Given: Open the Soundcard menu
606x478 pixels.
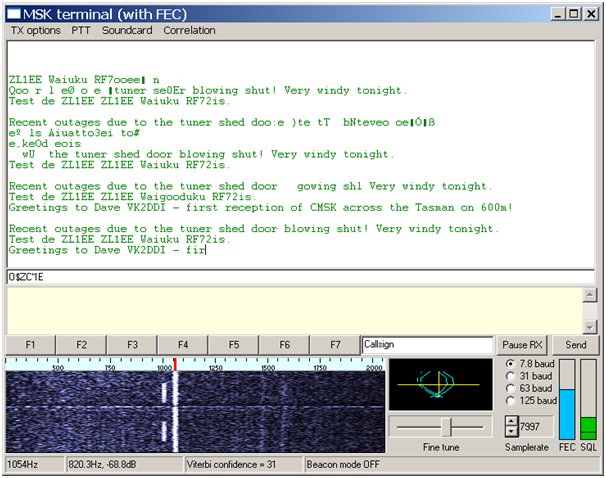Looking at the screenshot, I should pos(127,30).
